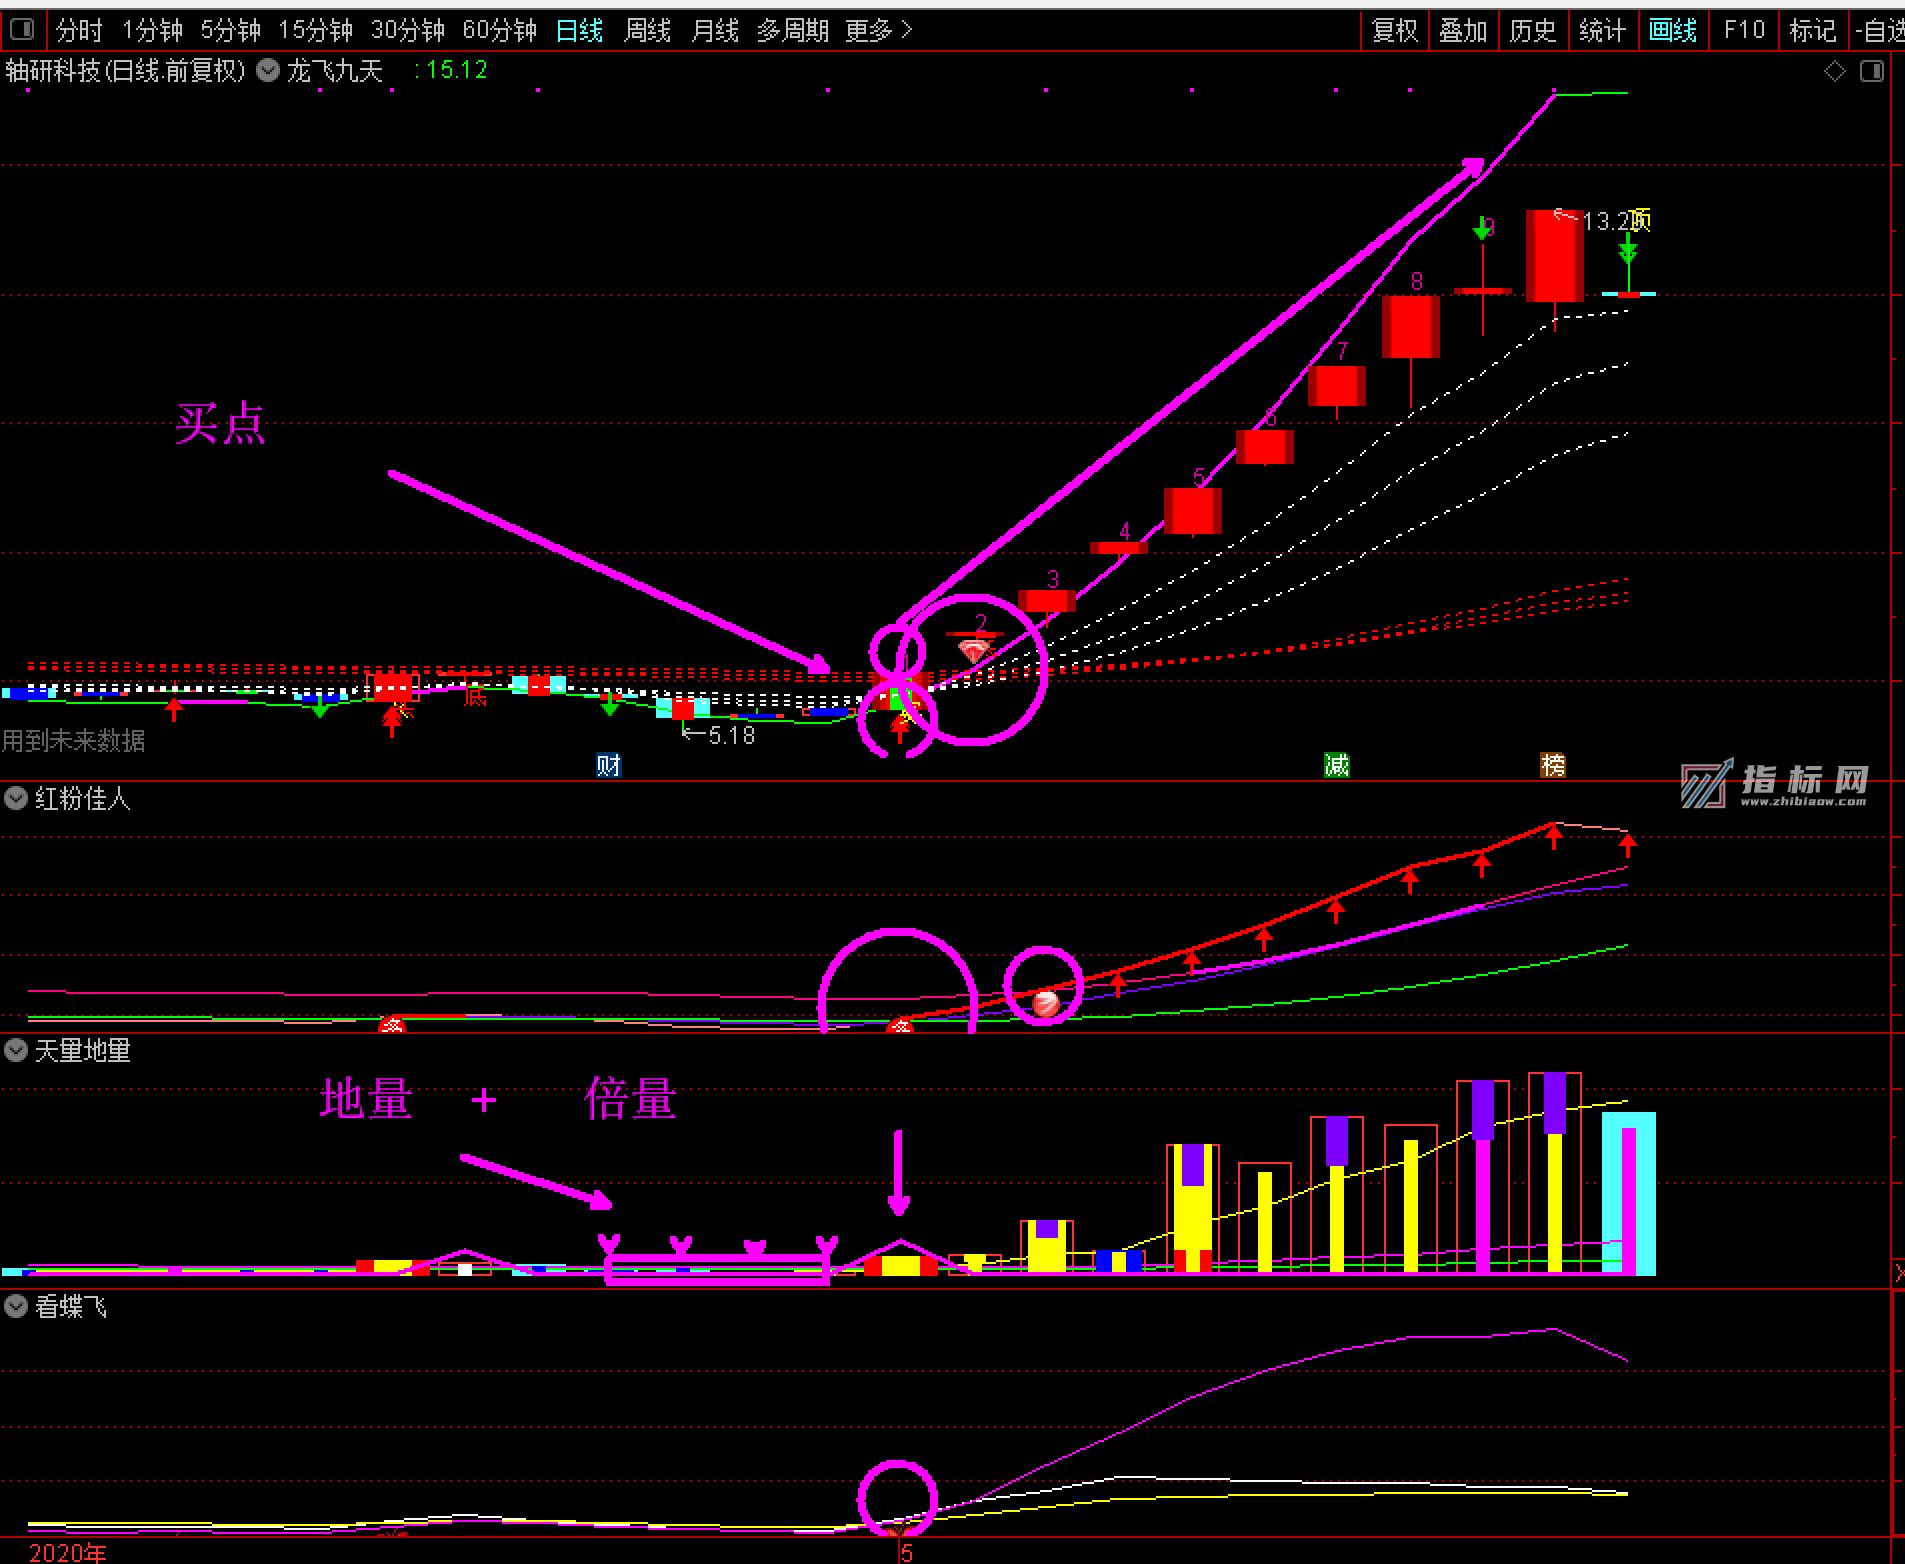The image size is (1905, 1564).
Task: Click the 轴研科技 stock title
Action: 126,71
